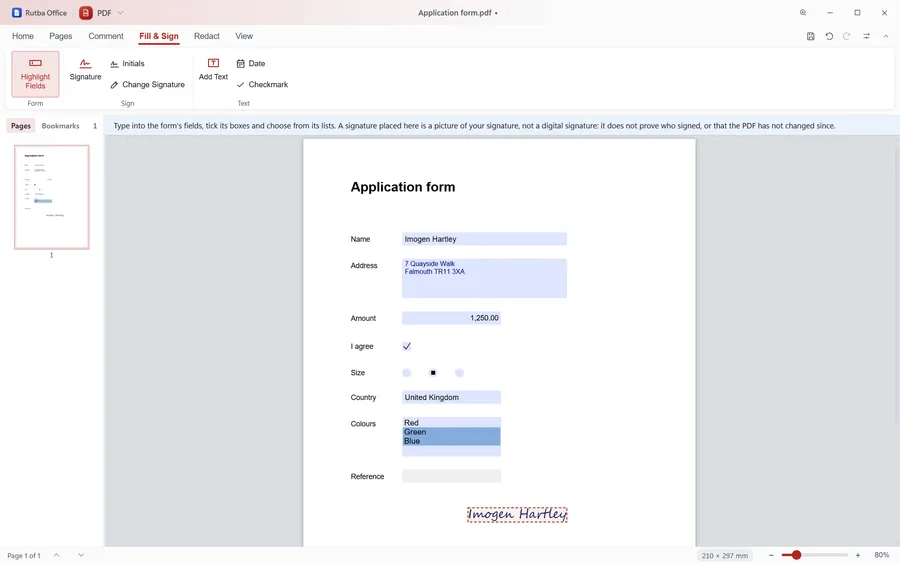Click Change Signature

[x=148, y=84]
